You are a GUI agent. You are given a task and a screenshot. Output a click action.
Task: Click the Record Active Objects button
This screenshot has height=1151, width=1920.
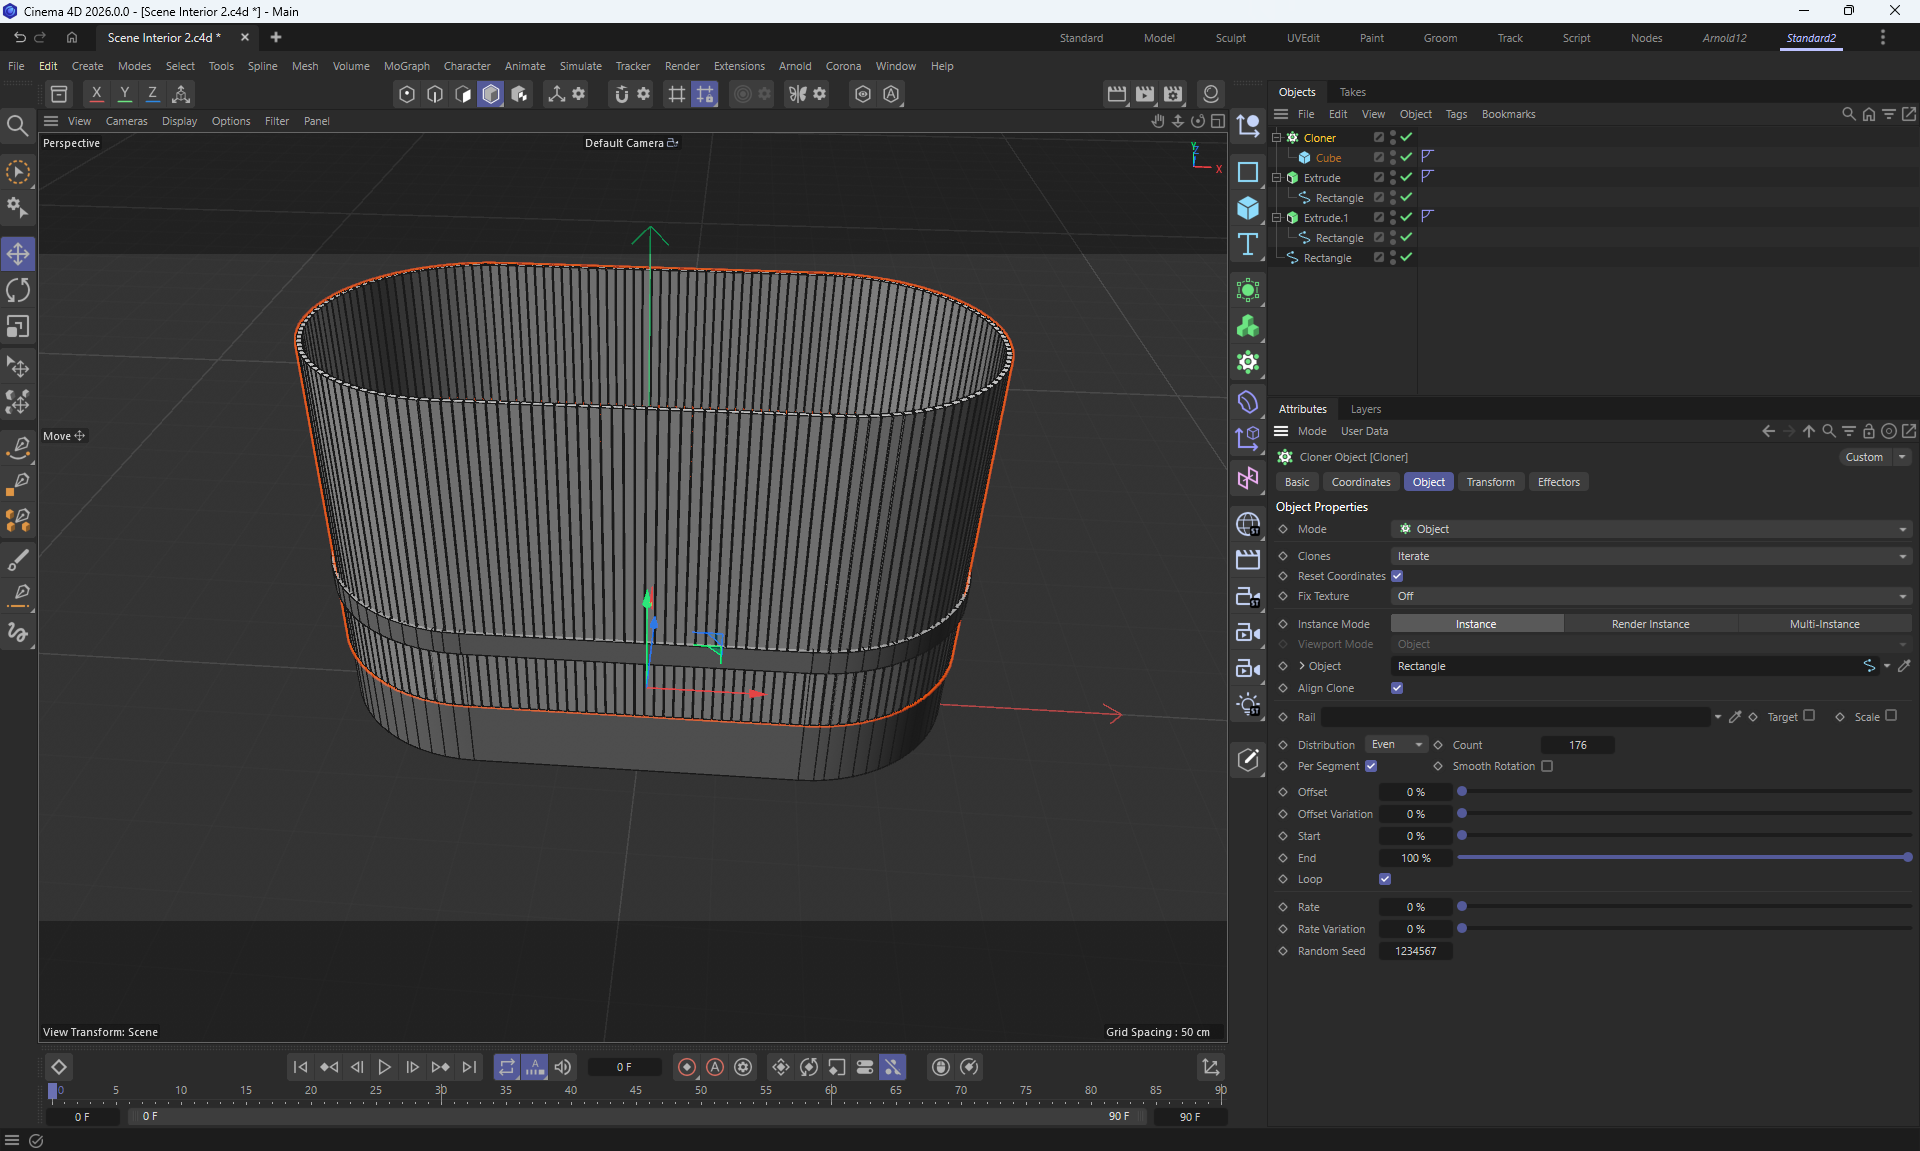pos(687,1067)
